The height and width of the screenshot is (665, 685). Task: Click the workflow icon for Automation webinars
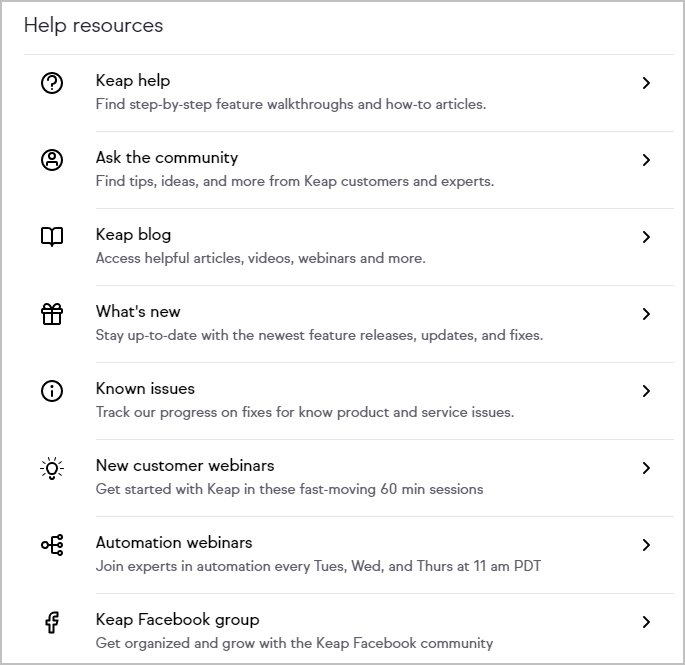pyautogui.click(x=52, y=545)
